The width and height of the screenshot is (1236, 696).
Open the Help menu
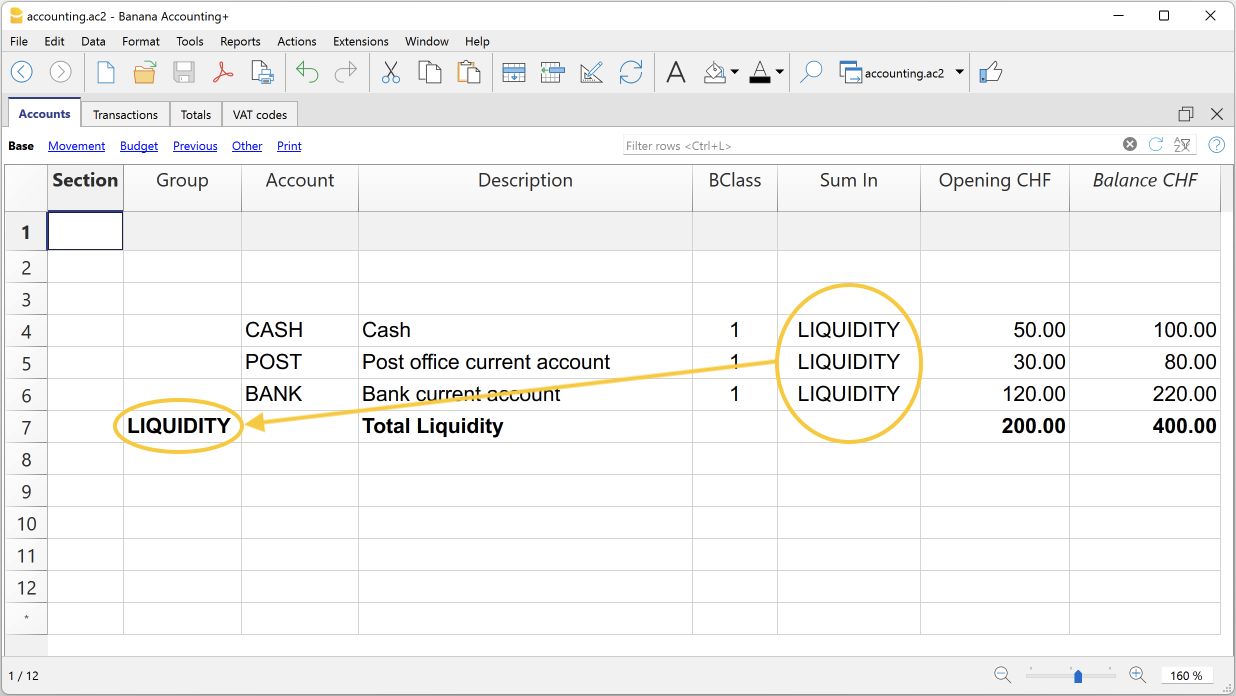point(477,41)
